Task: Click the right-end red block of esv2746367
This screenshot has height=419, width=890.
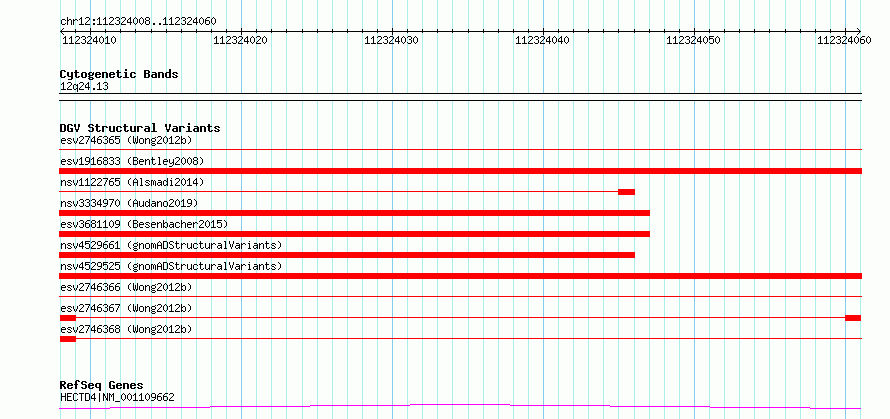Action: pos(853,318)
